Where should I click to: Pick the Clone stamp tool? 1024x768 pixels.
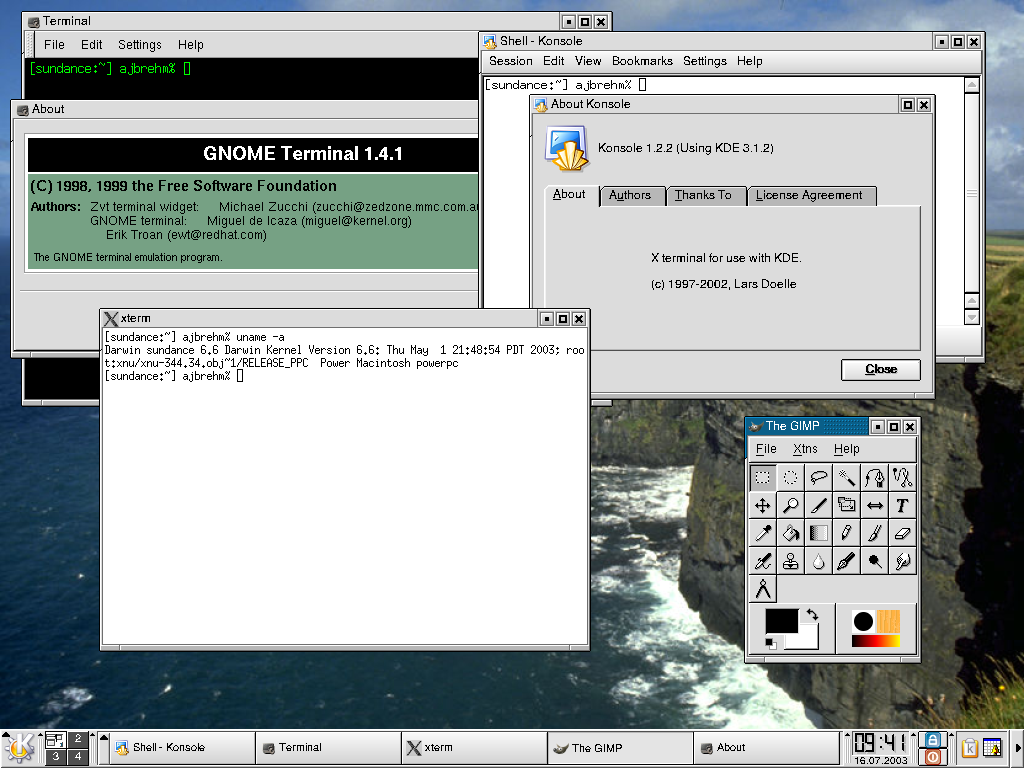(791, 562)
